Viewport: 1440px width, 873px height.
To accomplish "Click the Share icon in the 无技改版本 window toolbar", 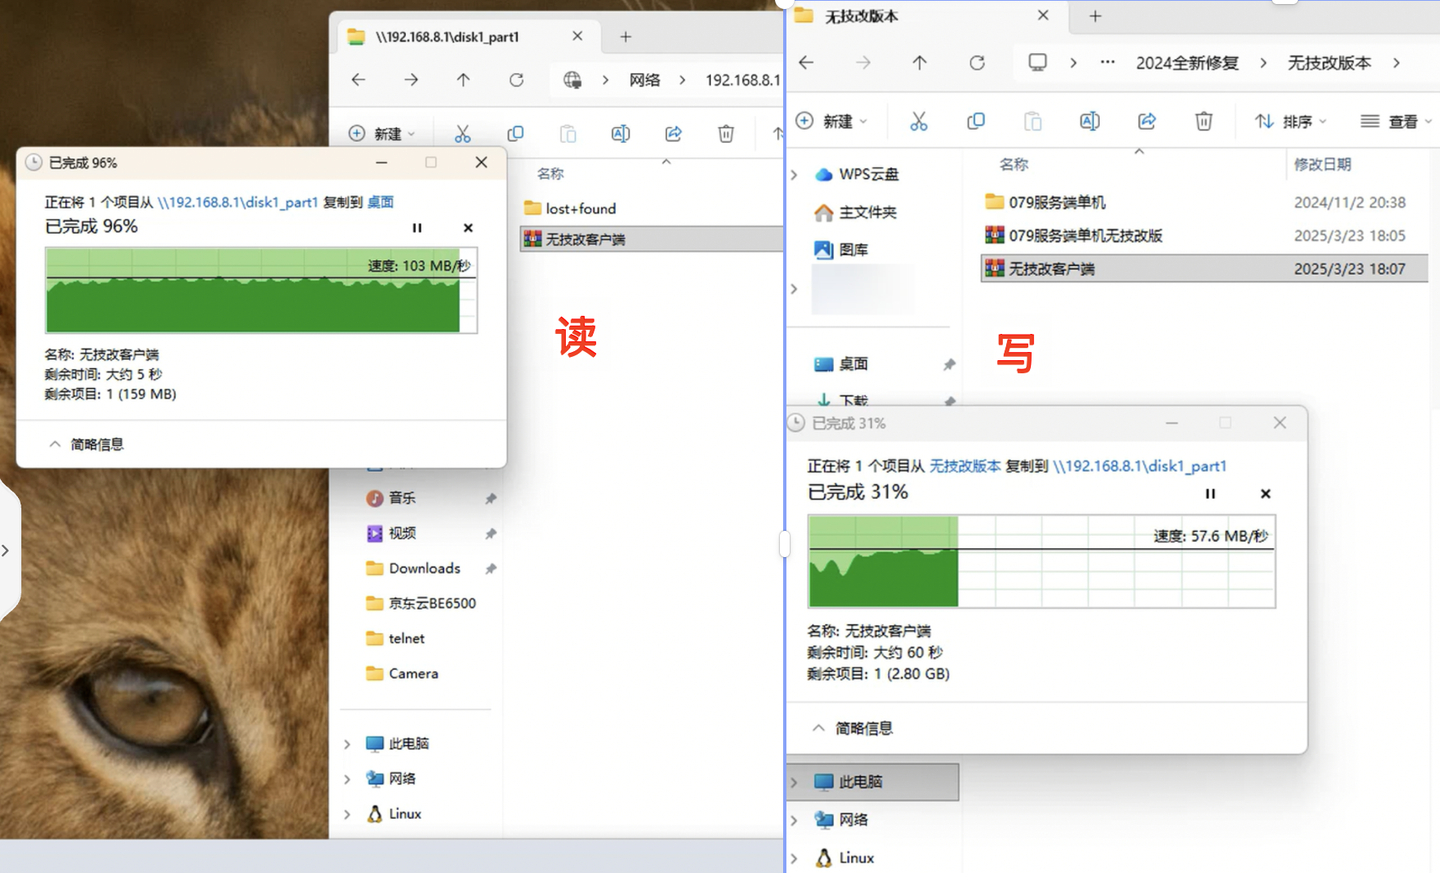I will point(1146,121).
